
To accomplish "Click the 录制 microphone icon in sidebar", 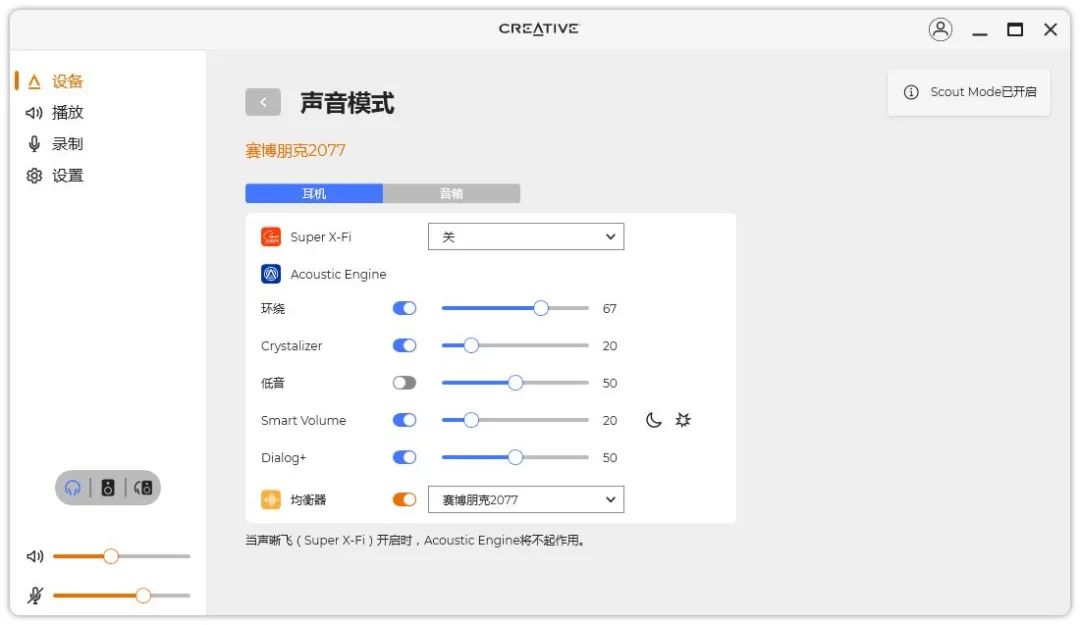I will (x=35, y=143).
